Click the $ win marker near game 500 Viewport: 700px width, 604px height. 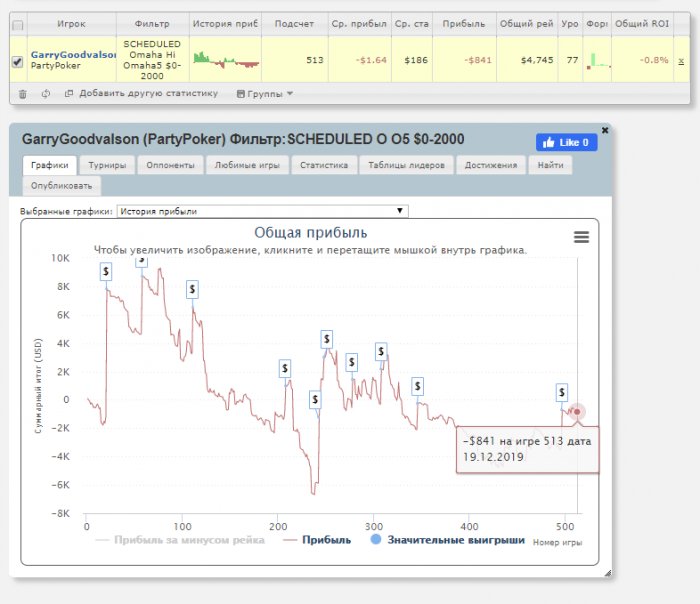(x=562, y=392)
